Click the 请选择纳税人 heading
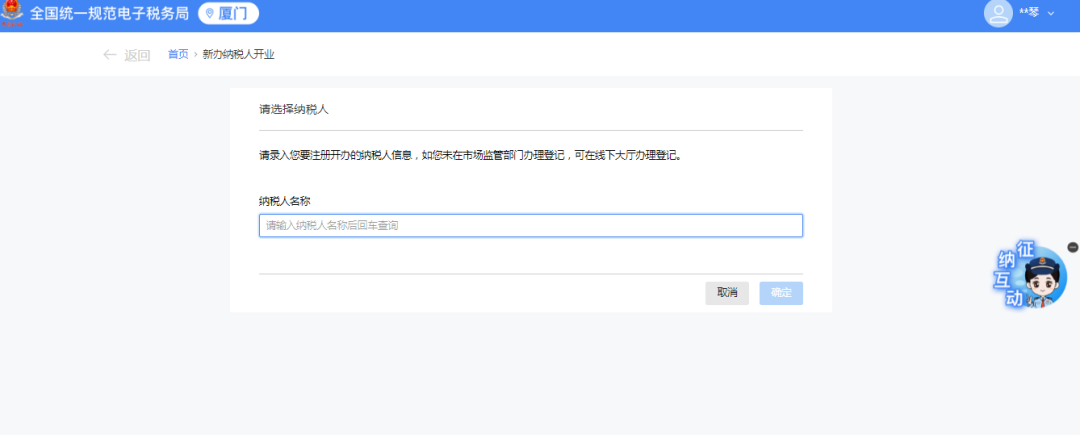Image resolution: width=1080 pixels, height=435 pixels. [x=293, y=109]
